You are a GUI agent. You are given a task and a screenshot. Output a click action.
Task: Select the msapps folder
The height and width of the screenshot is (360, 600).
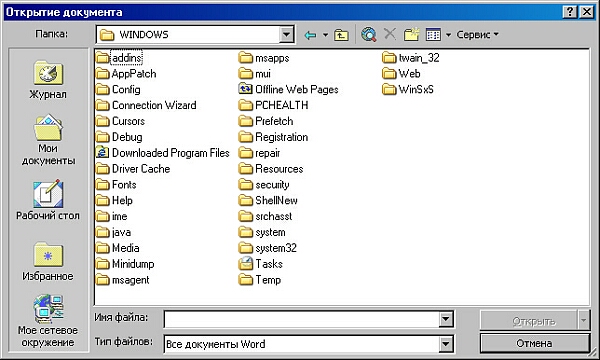[264, 58]
